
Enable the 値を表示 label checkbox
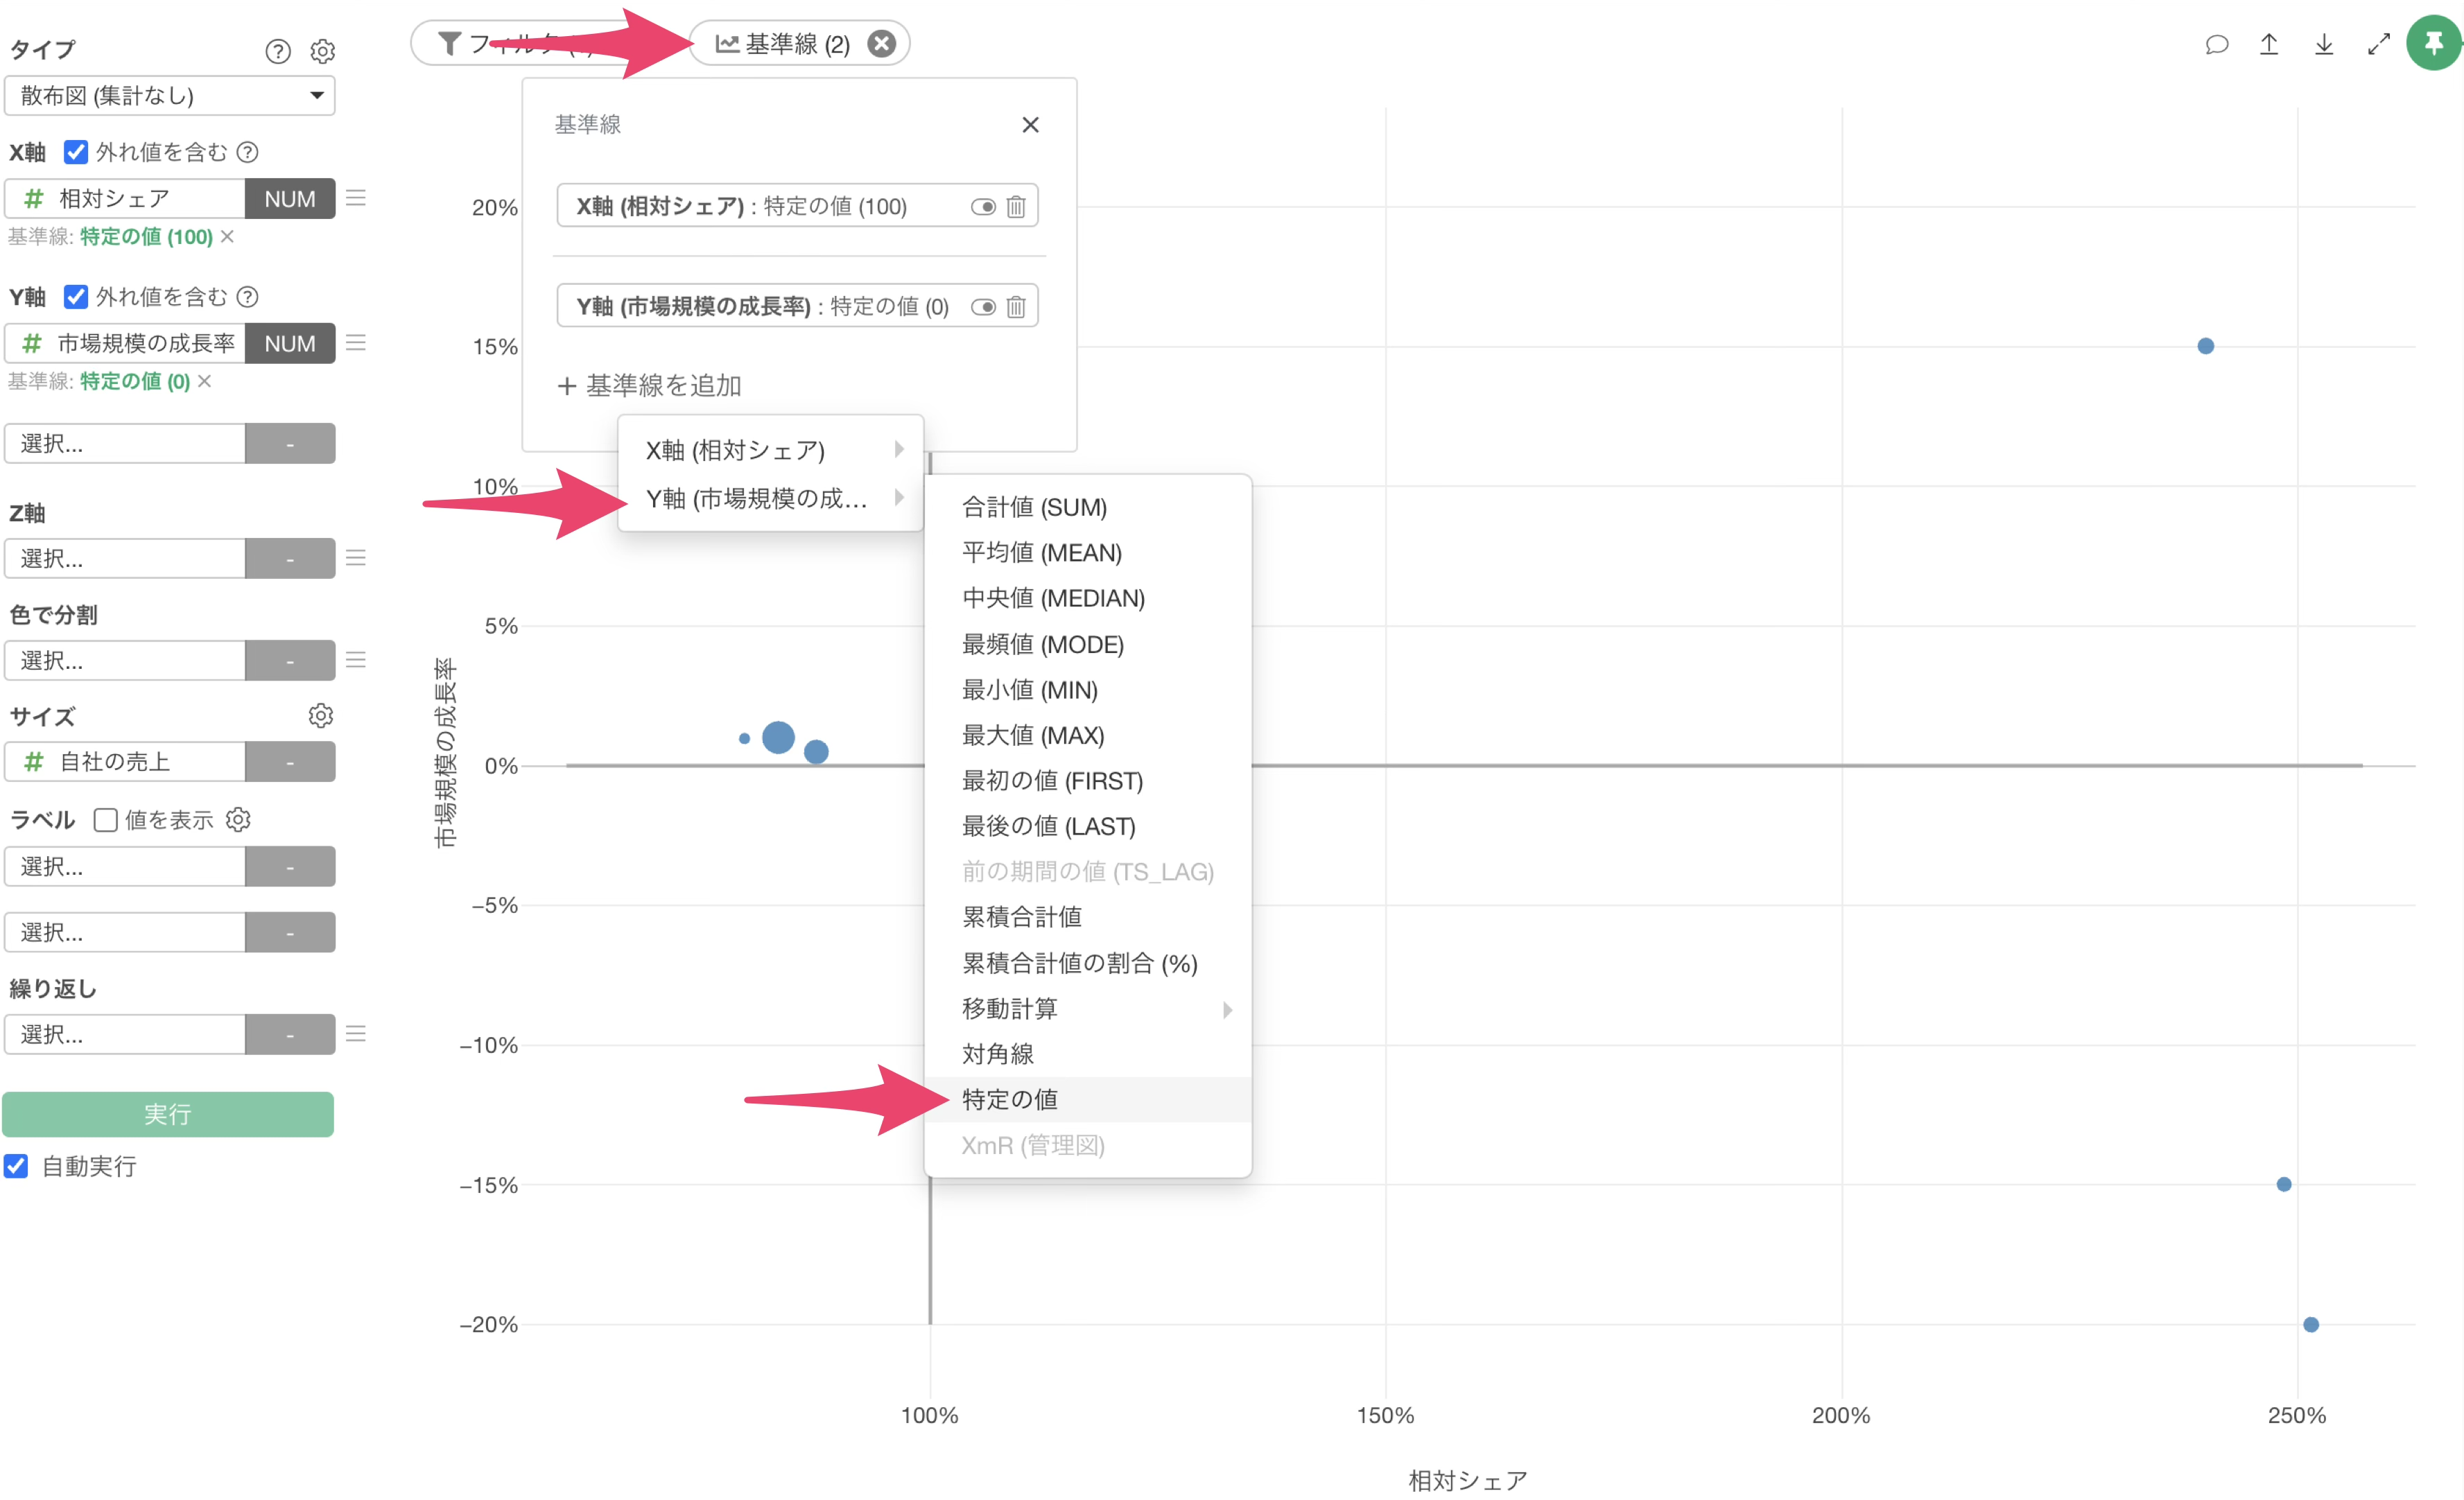tap(106, 820)
